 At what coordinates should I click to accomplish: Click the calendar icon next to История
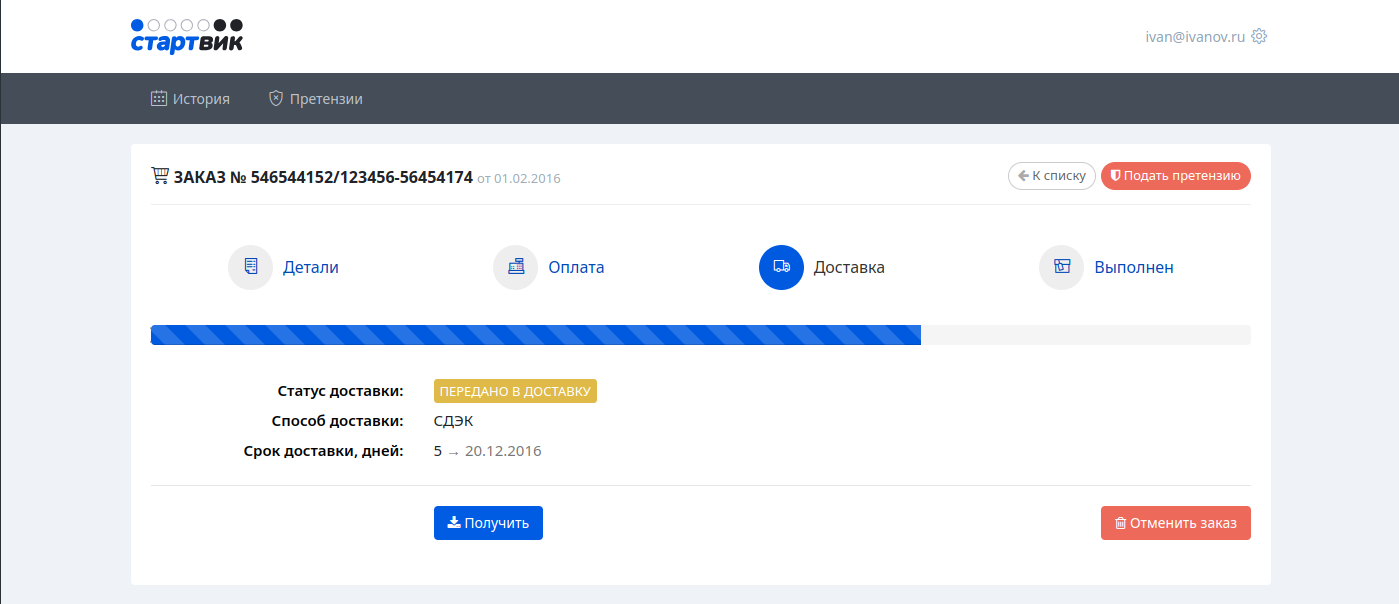[159, 99]
